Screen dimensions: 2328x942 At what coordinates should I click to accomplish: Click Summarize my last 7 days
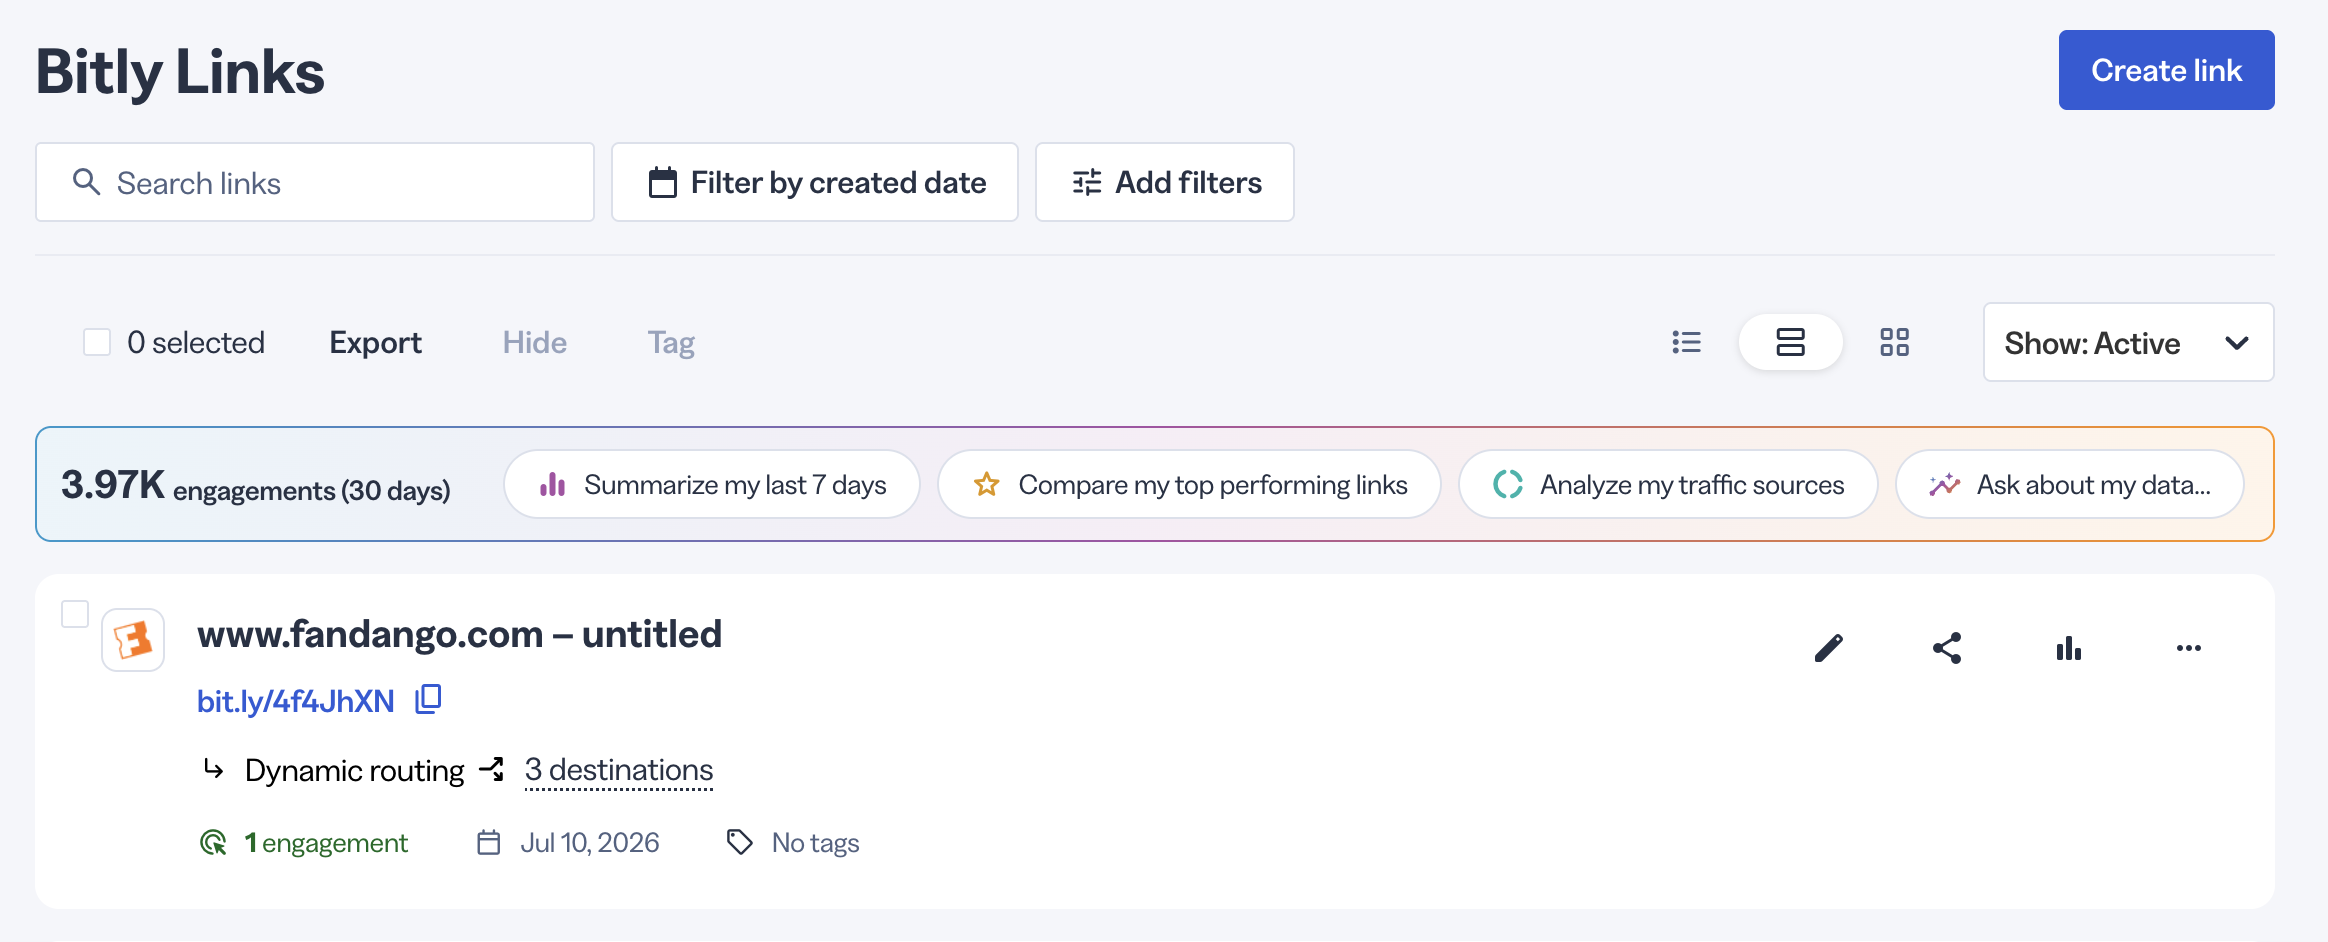(712, 484)
